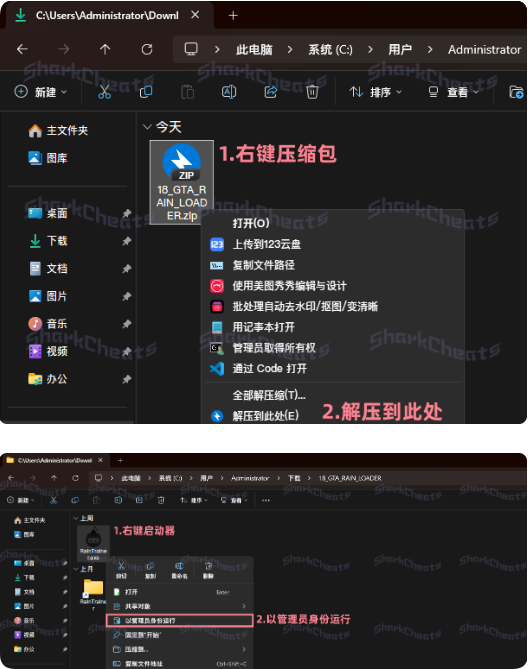Open a new tab with plus button

(233, 16)
